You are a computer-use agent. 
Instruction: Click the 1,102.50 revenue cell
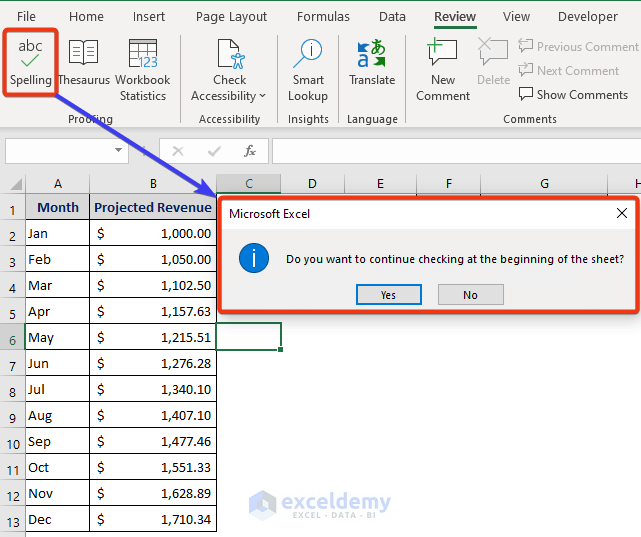pos(153,285)
